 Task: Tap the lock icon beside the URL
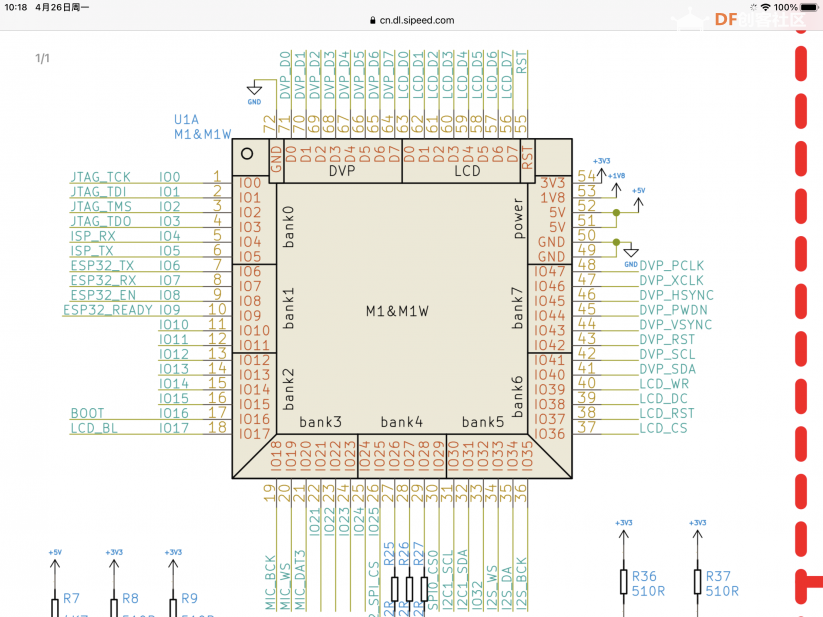tap(373, 20)
